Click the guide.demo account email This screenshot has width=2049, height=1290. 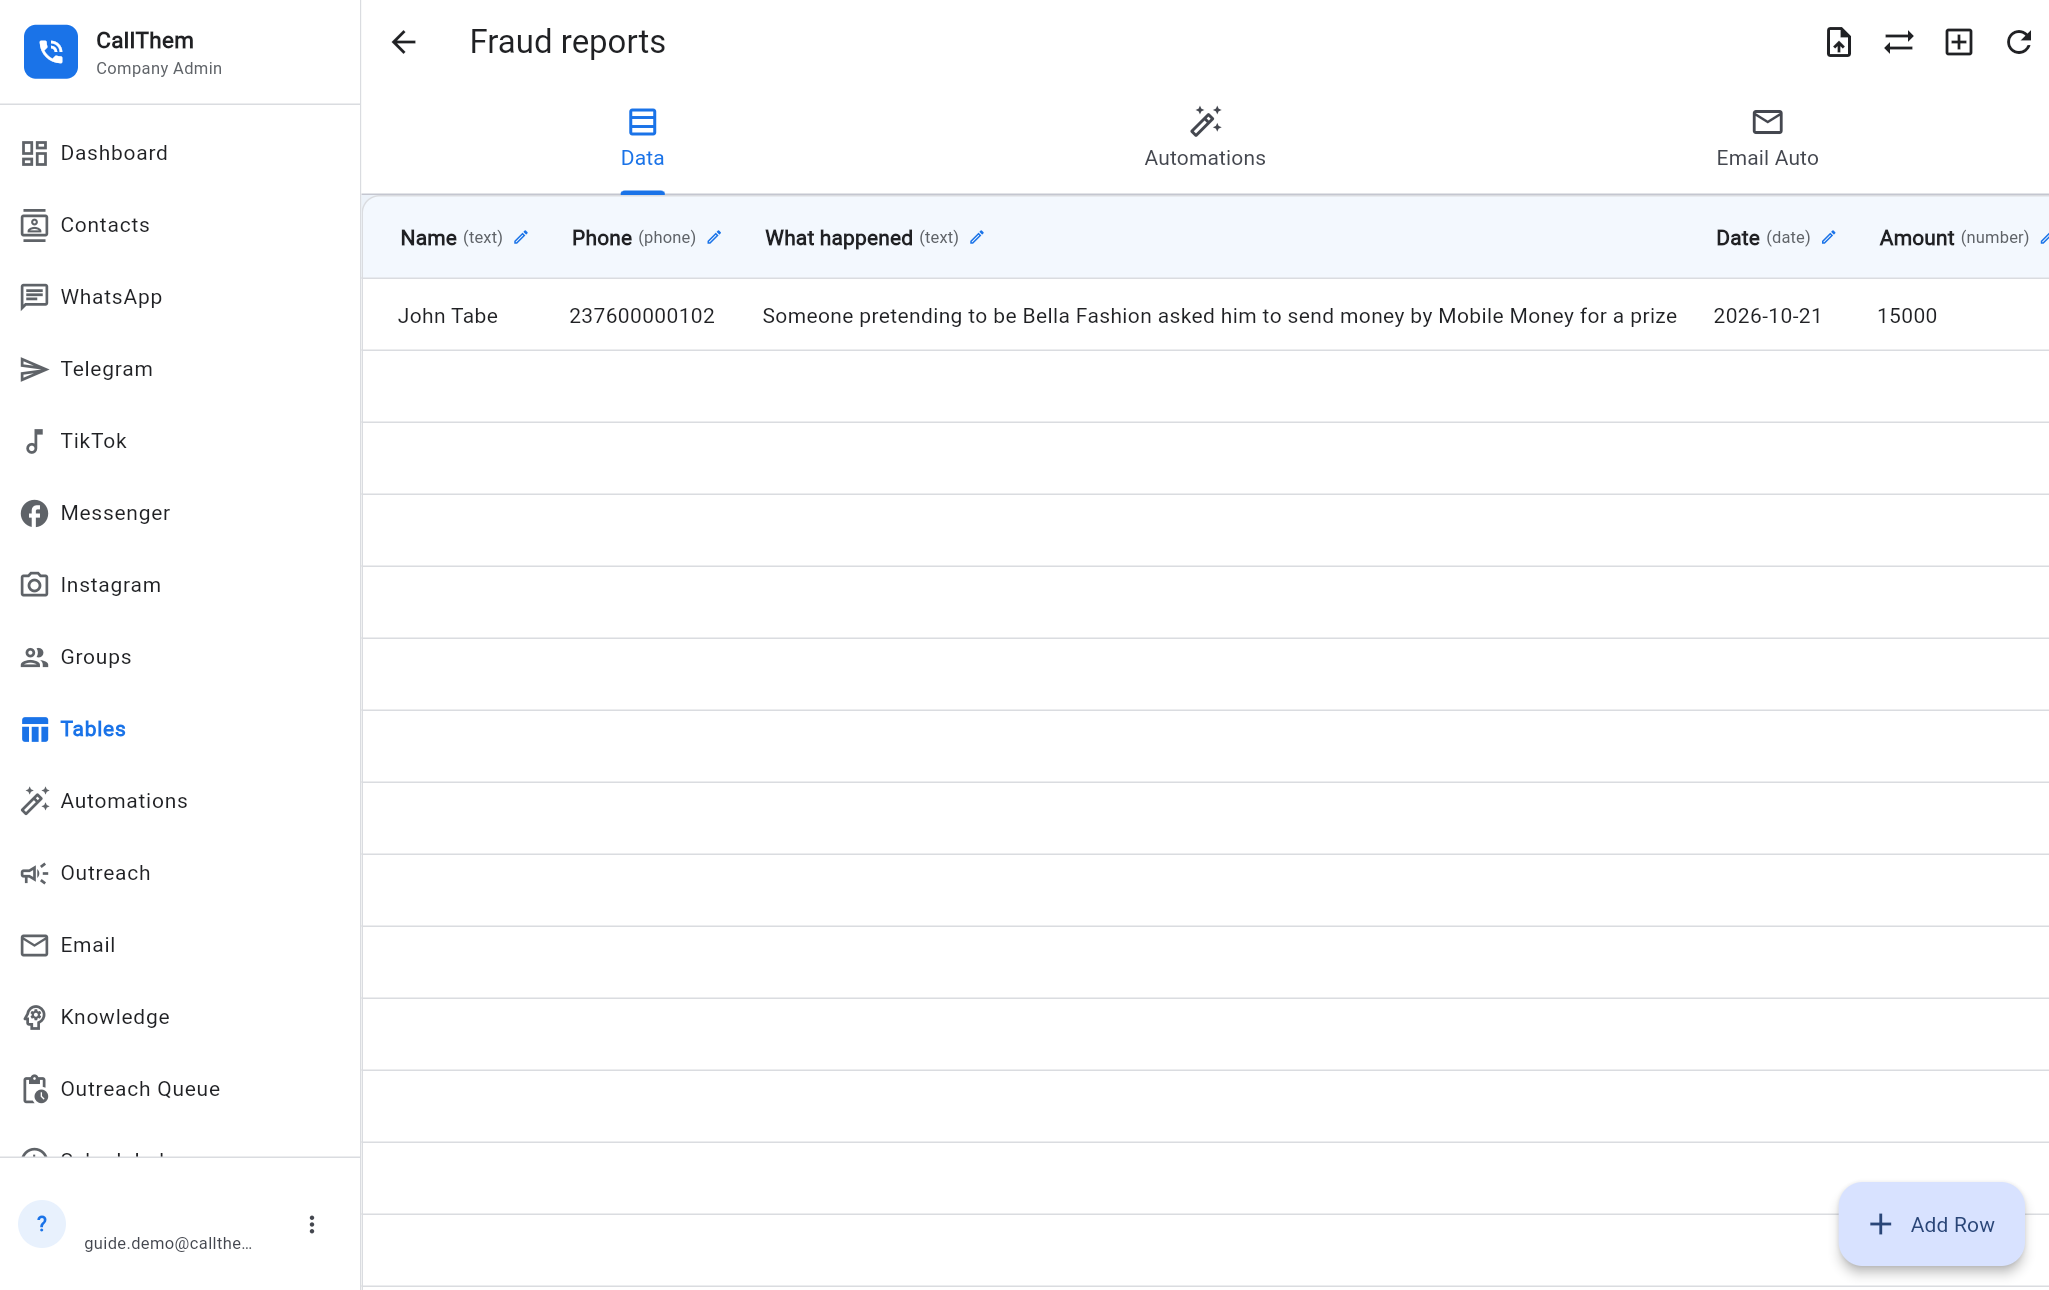tap(168, 1243)
